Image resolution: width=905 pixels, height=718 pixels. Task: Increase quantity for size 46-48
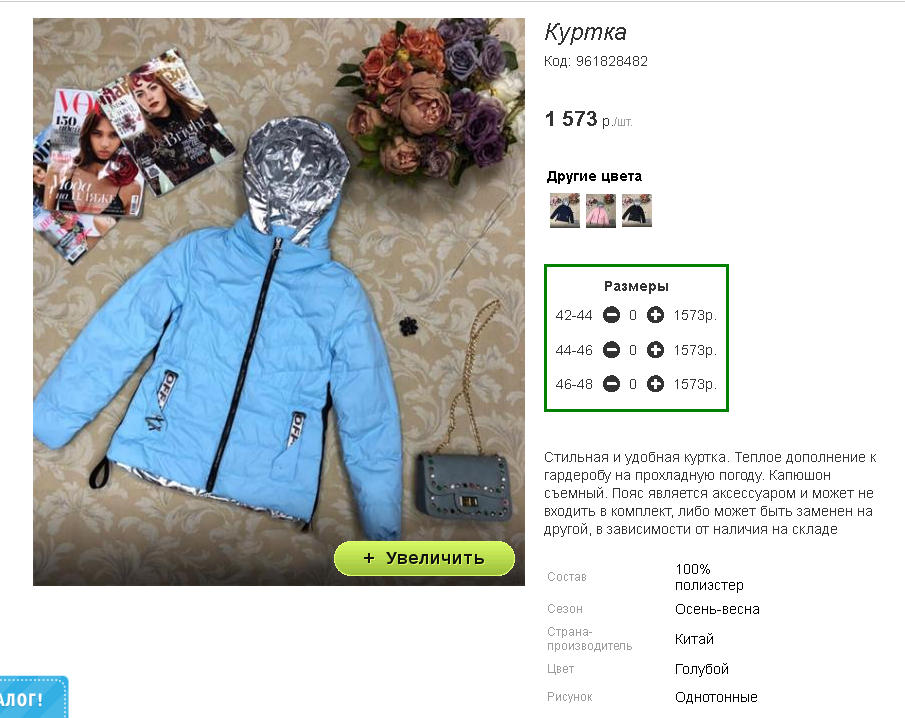pos(655,384)
